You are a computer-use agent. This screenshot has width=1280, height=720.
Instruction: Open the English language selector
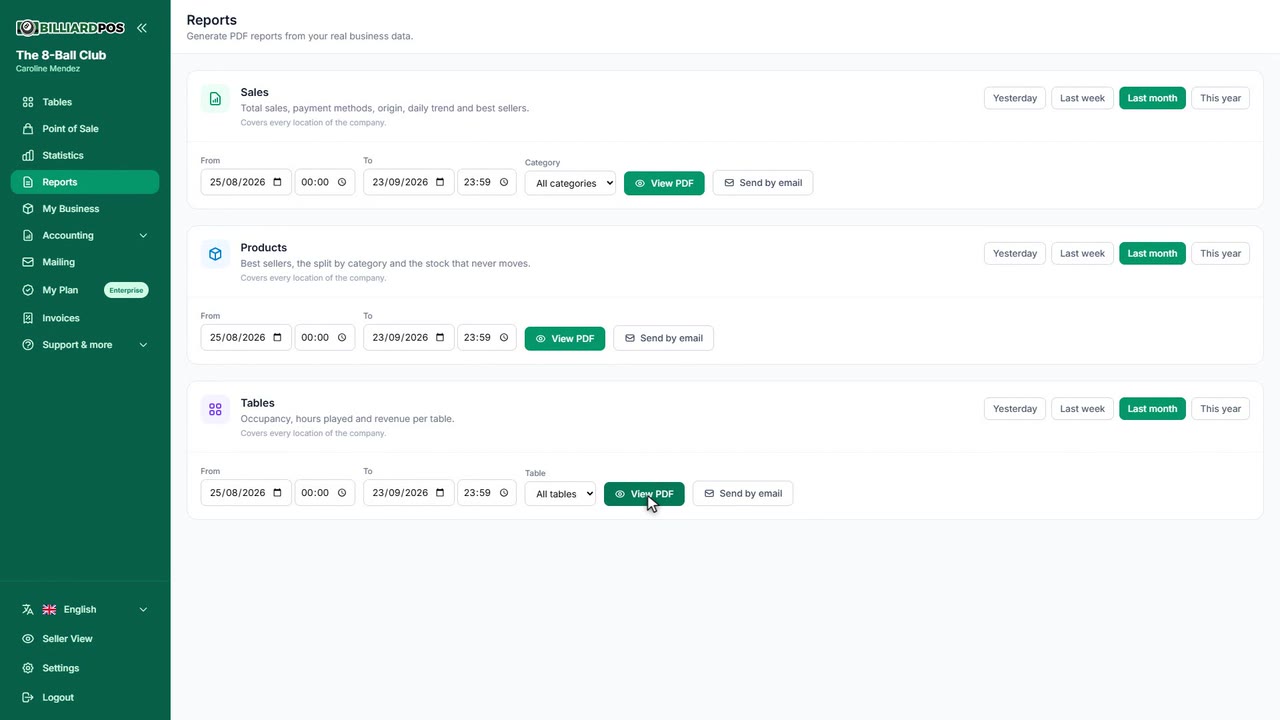pos(85,609)
